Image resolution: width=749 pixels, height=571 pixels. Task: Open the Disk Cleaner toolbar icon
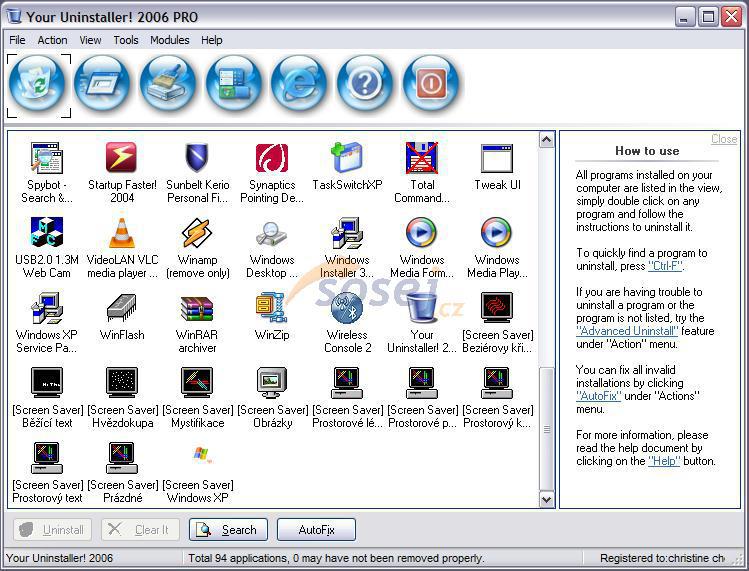click(x=168, y=85)
